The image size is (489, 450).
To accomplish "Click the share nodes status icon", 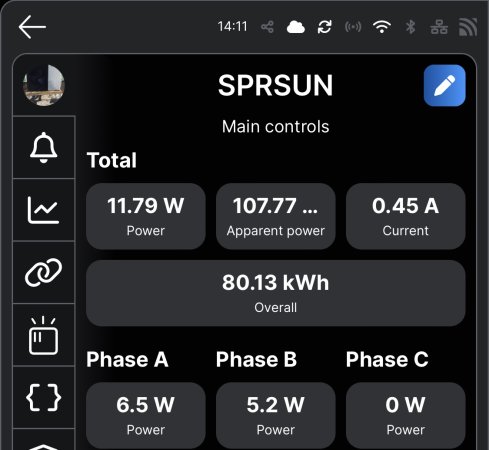I will (267, 27).
